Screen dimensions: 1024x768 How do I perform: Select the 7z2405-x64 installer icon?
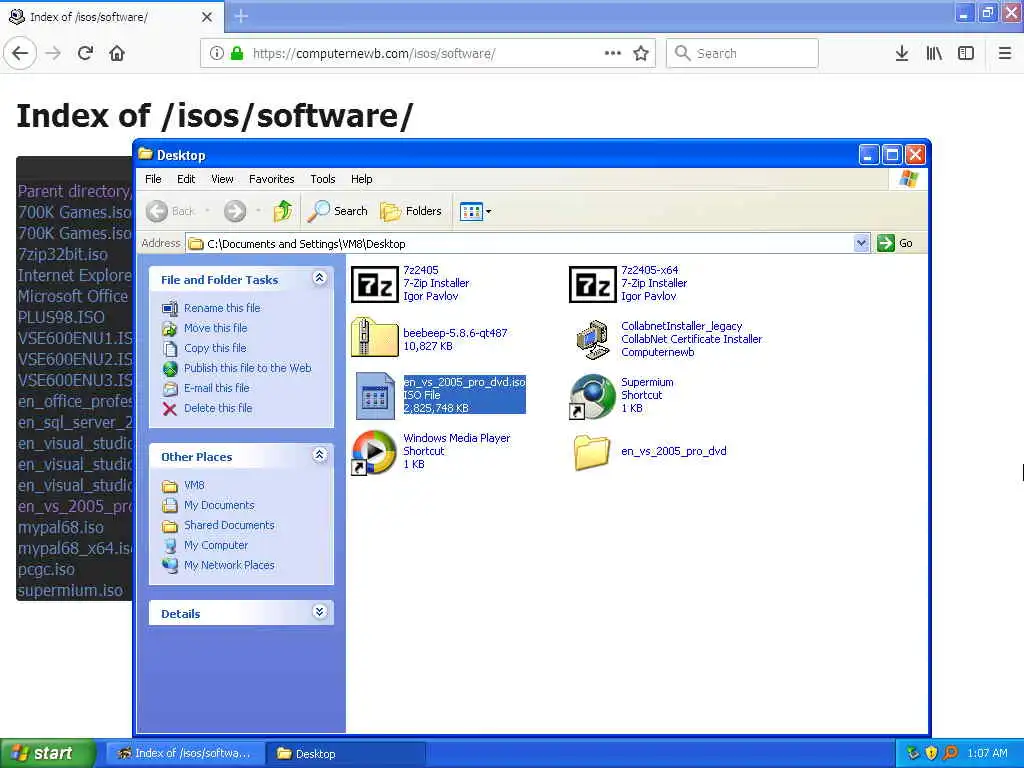tap(592, 284)
